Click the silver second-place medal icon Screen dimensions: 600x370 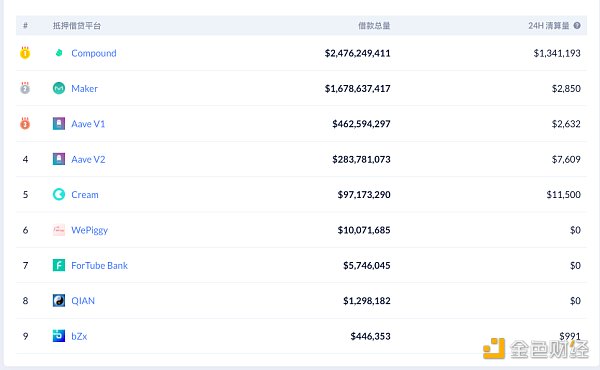coord(25,88)
